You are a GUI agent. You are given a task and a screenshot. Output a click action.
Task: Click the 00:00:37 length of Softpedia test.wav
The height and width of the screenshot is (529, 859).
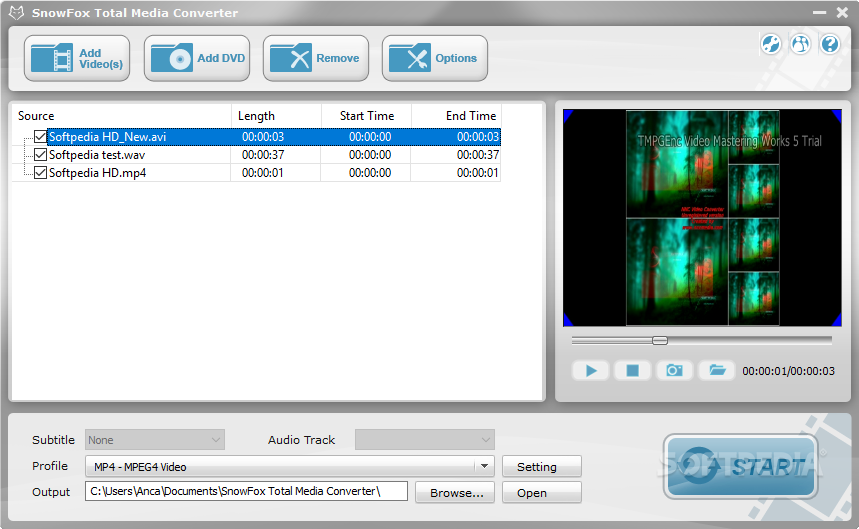263,155
